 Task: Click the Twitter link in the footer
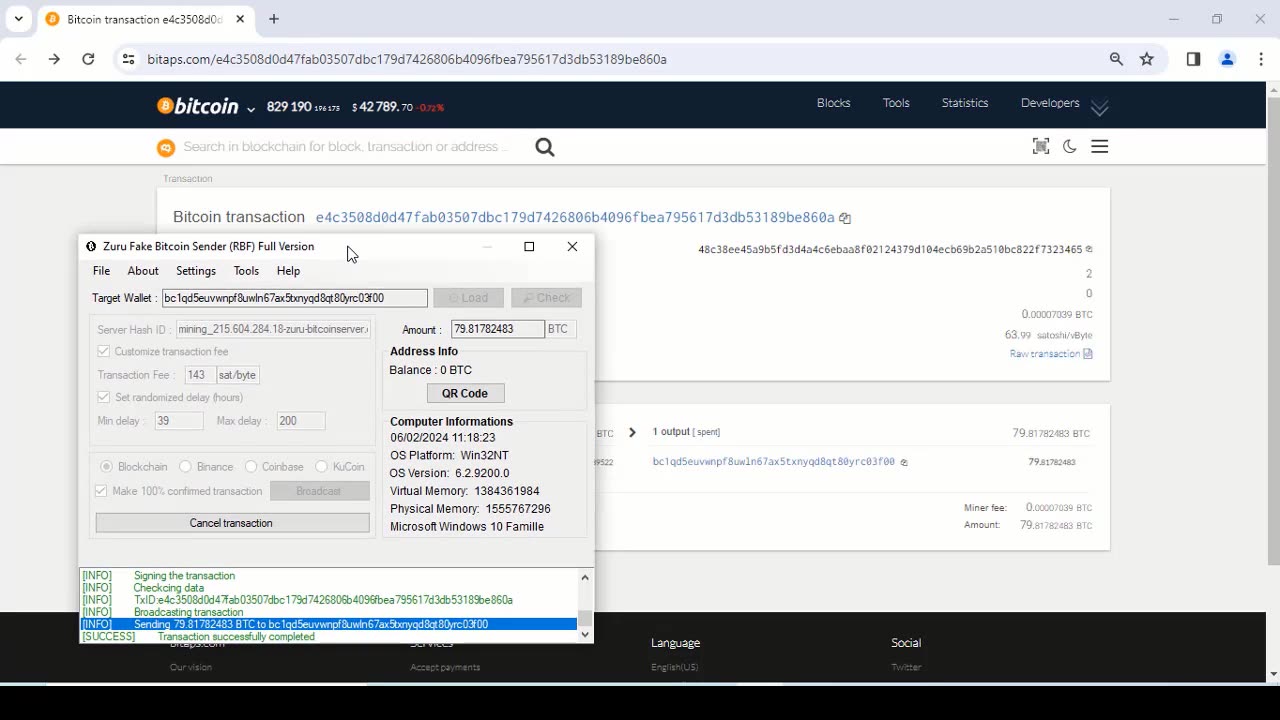coord(906,667)
